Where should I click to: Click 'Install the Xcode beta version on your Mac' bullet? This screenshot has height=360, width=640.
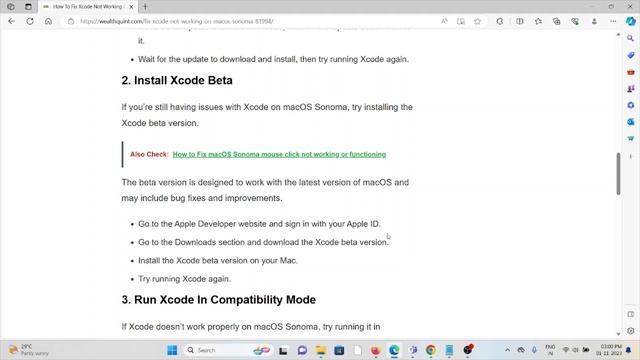point(218,260)
